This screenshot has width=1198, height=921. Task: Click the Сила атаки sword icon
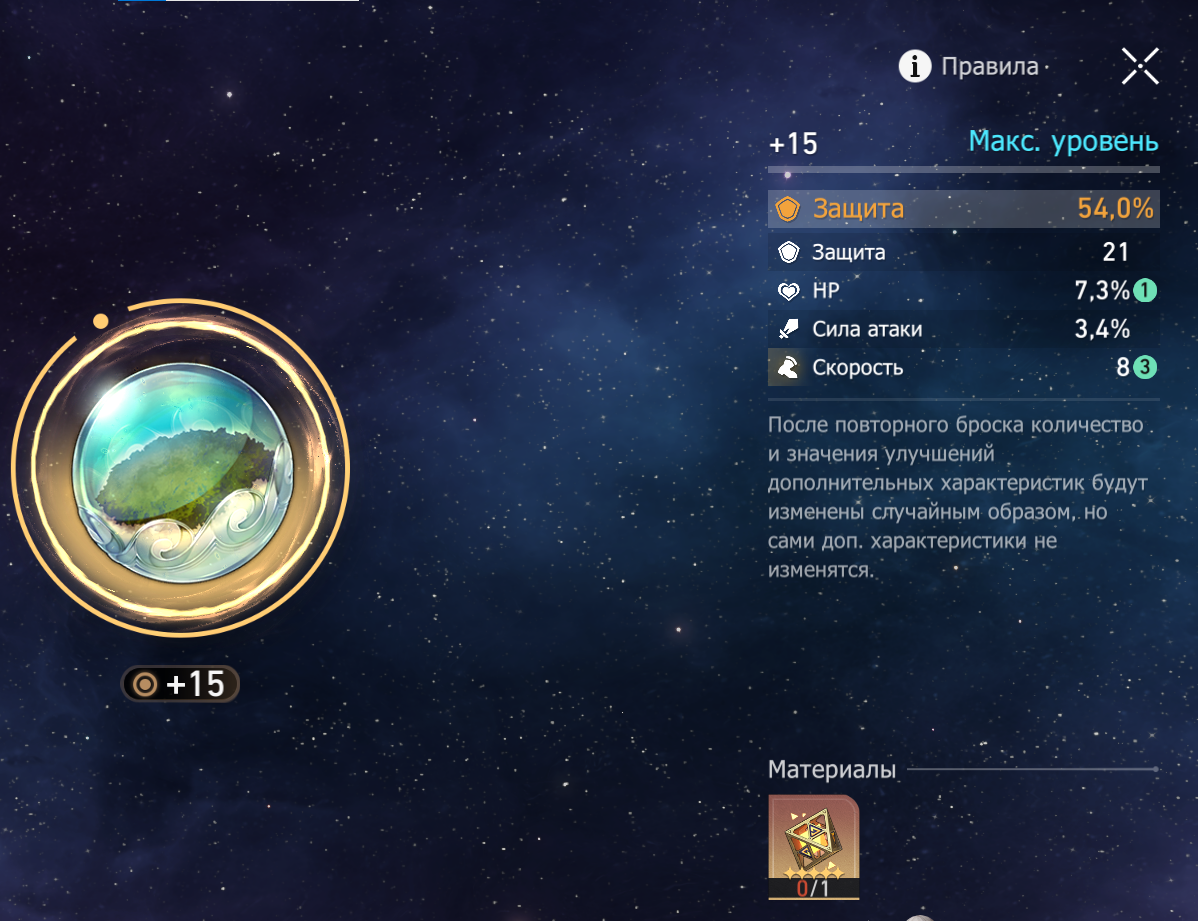(788, 329)
